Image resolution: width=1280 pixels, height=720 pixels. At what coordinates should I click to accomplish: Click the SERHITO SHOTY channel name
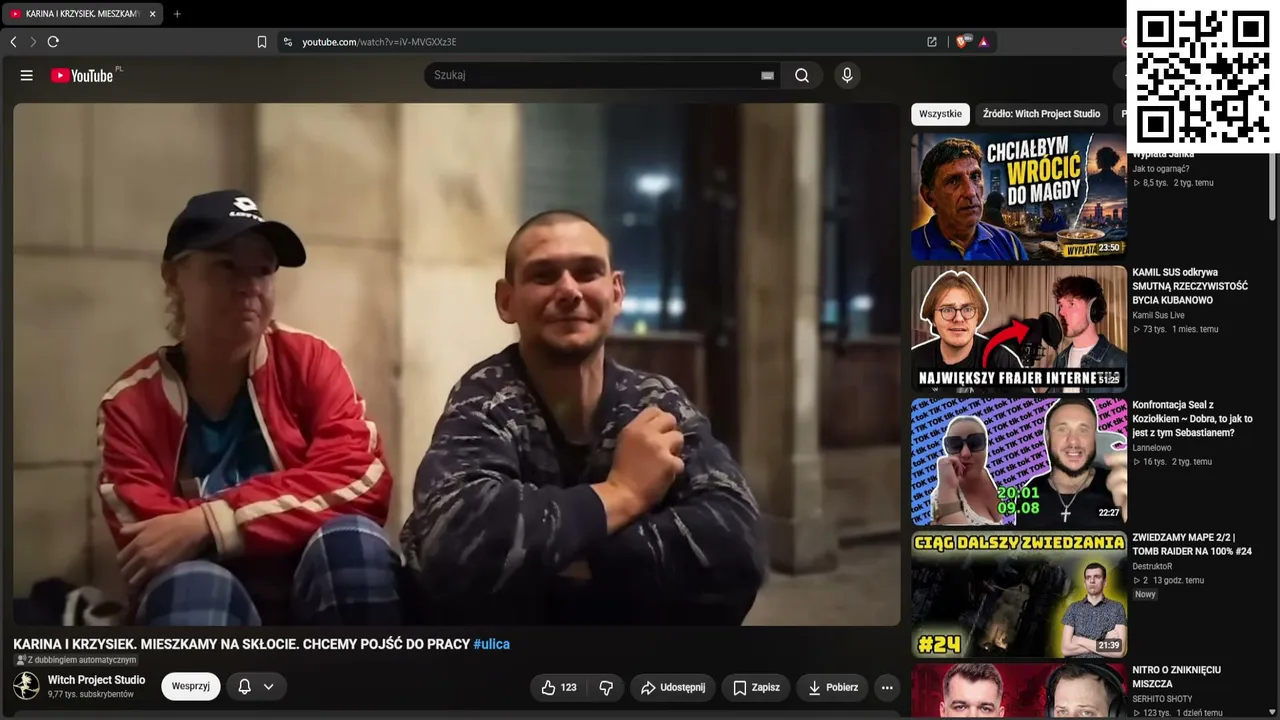(x=1160, y=699)
